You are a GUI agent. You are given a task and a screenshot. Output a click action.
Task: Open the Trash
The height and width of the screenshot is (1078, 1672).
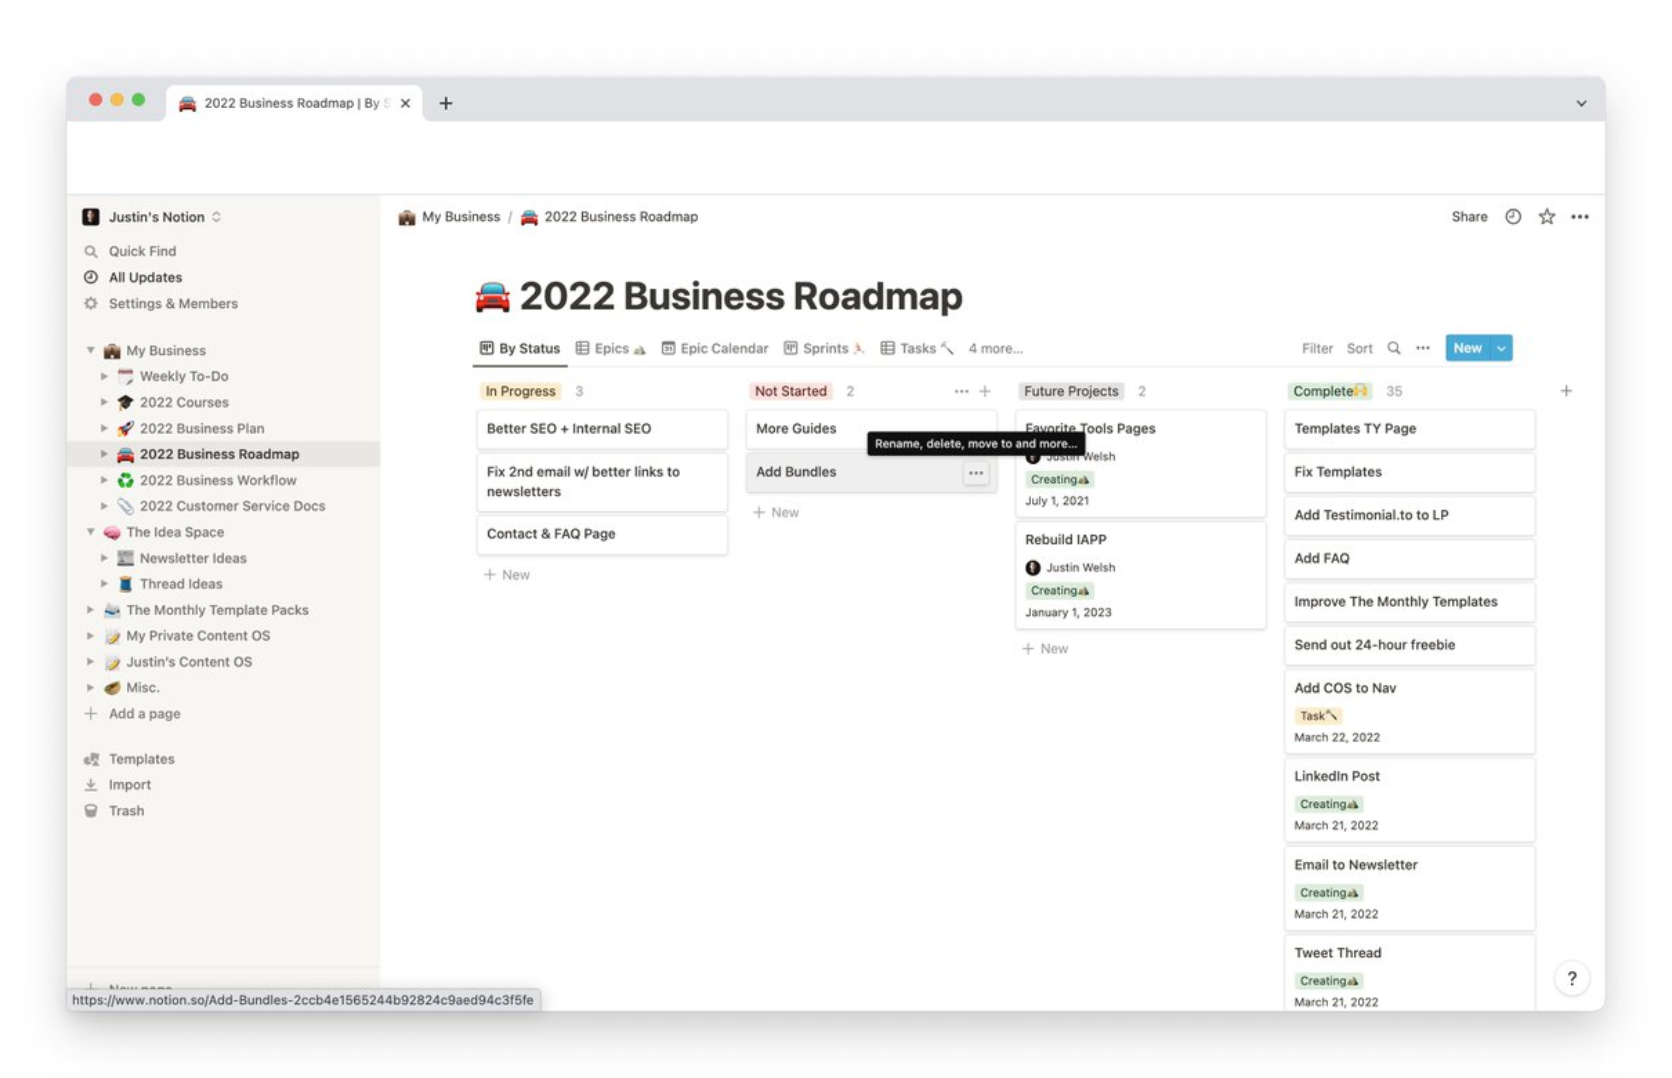click(x=126, y=810)
